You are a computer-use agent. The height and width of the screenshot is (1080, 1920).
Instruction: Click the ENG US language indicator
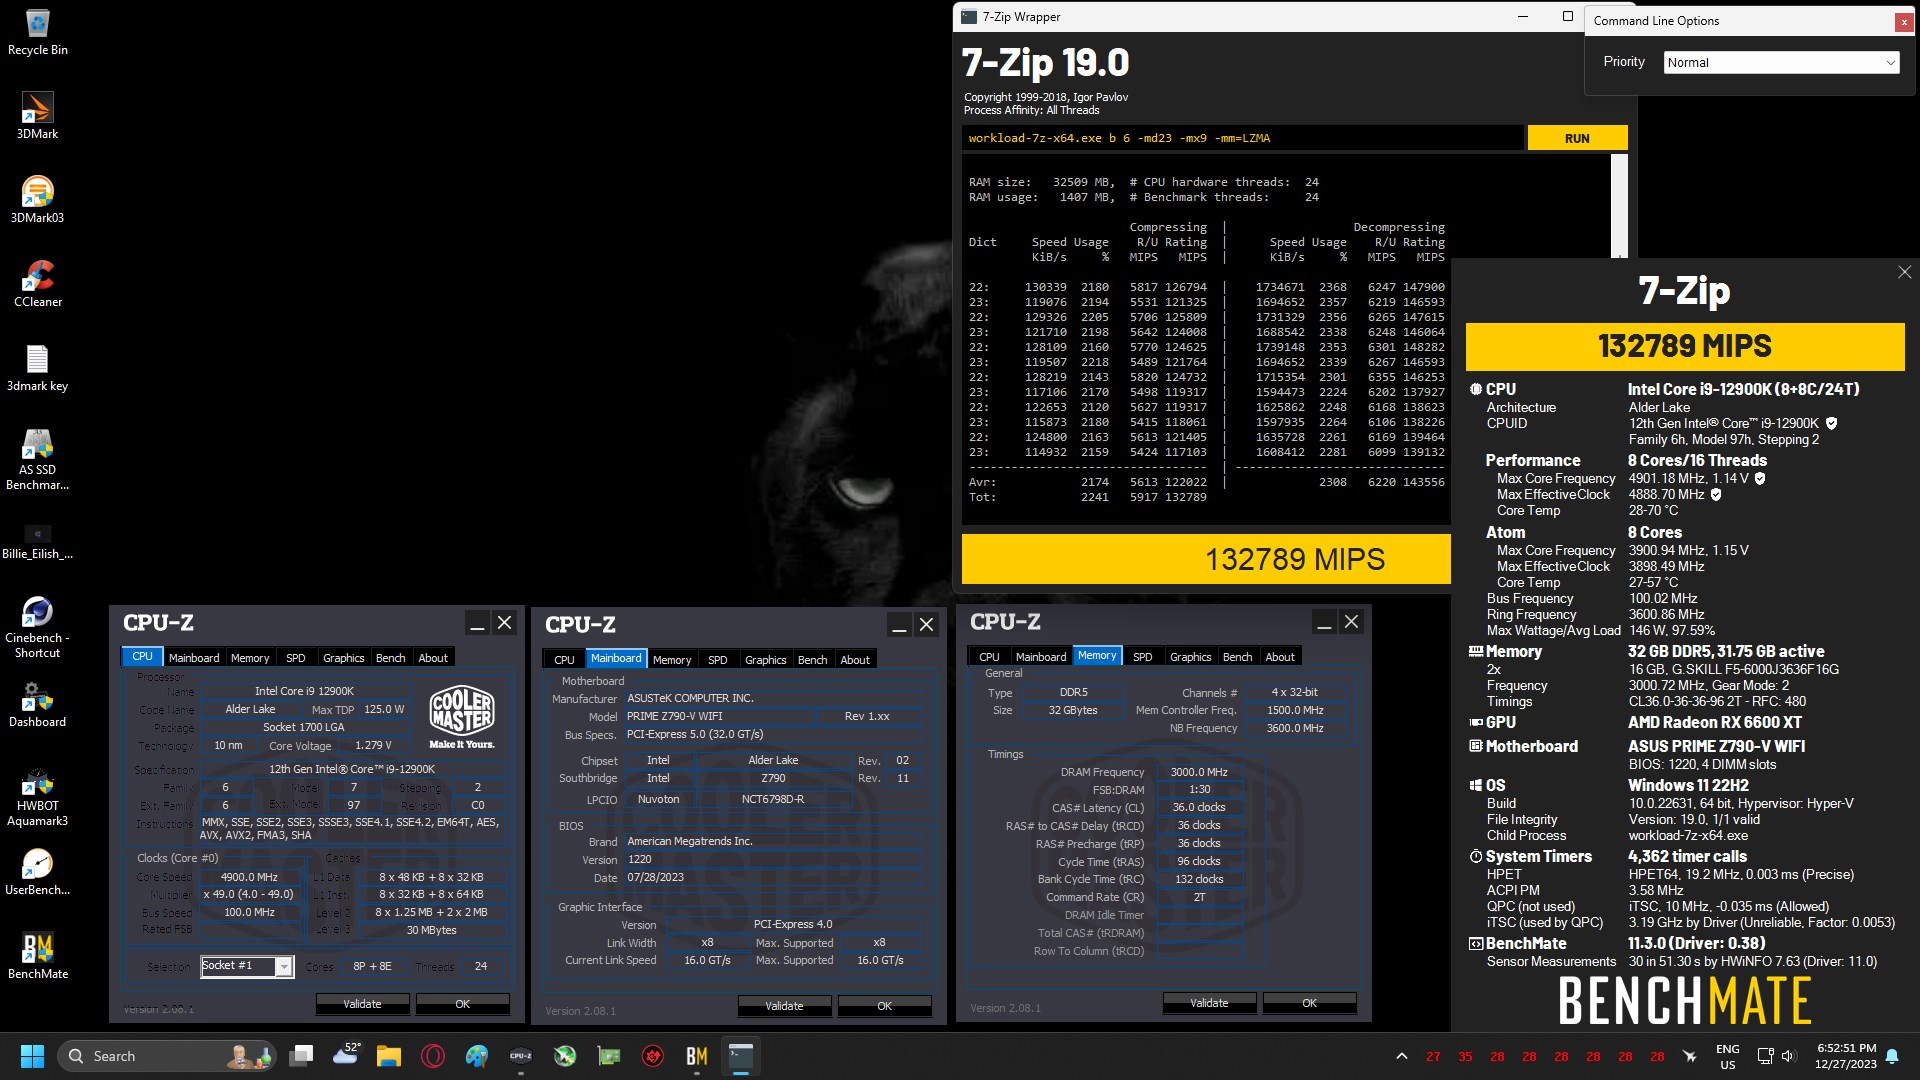tap(1727, 1056)
